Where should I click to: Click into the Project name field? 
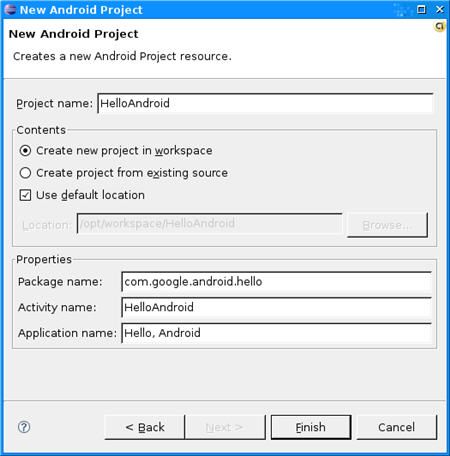(265, 103)
